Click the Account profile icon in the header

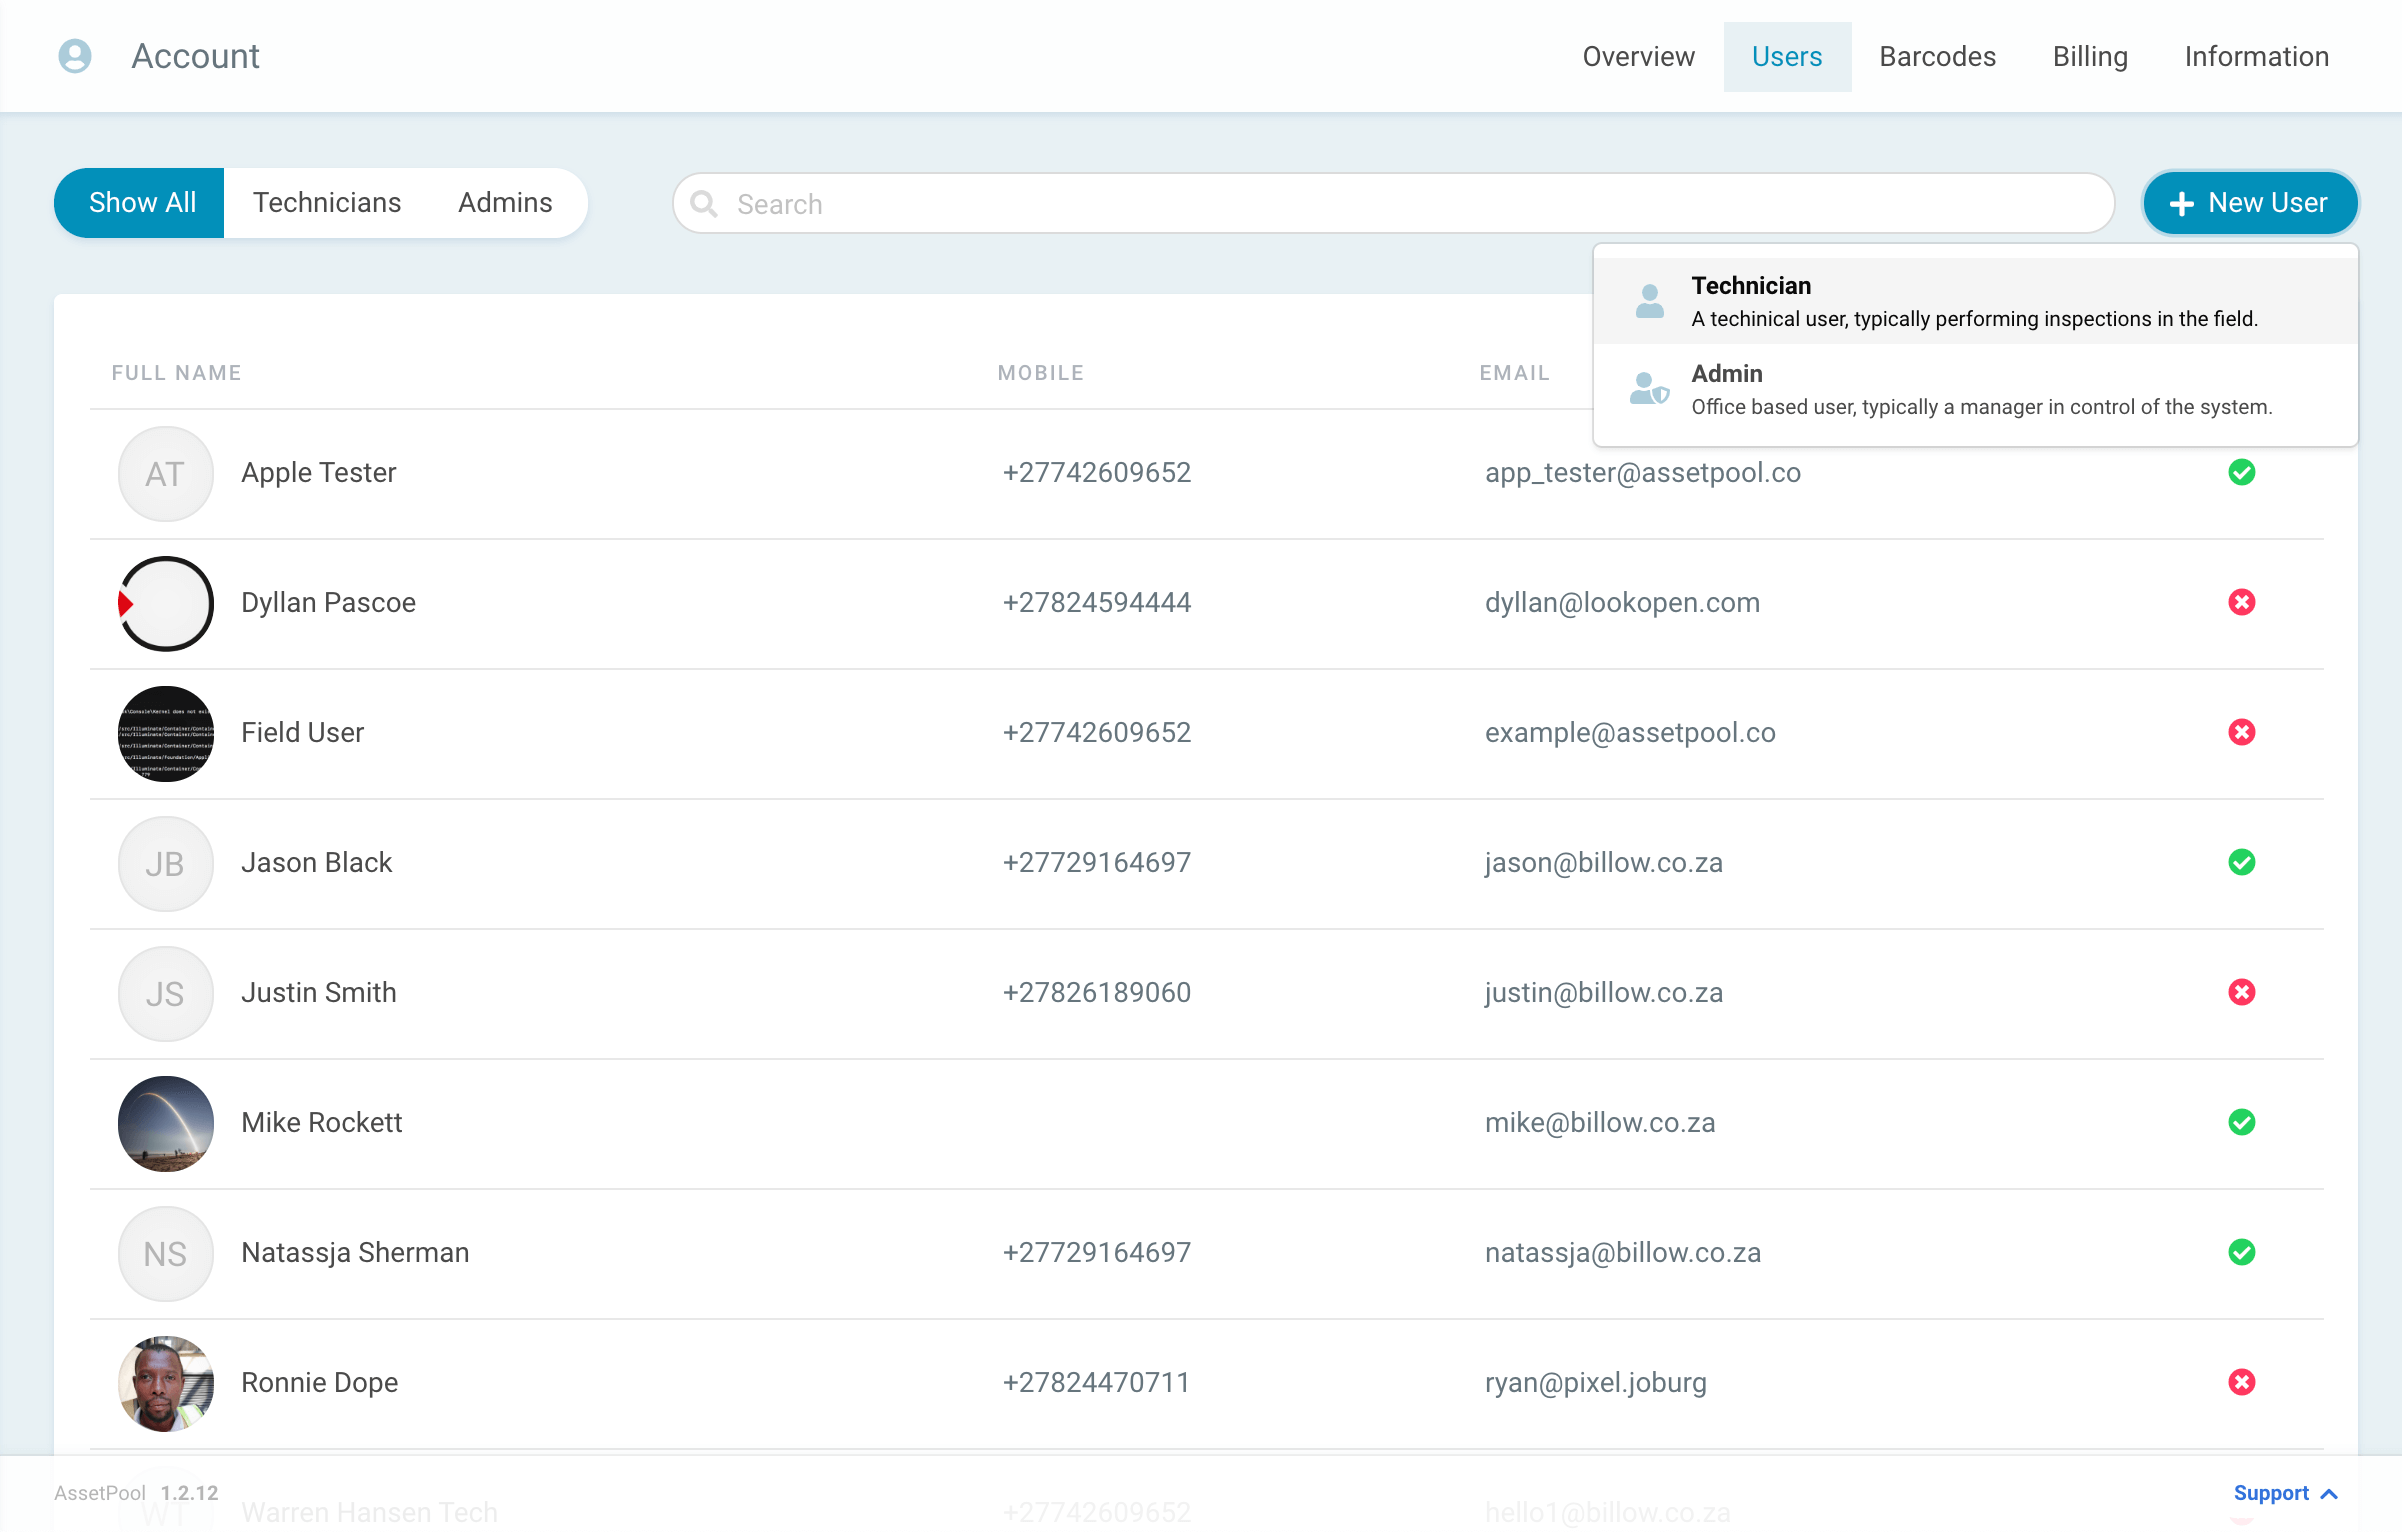click(x=74, y=56)
